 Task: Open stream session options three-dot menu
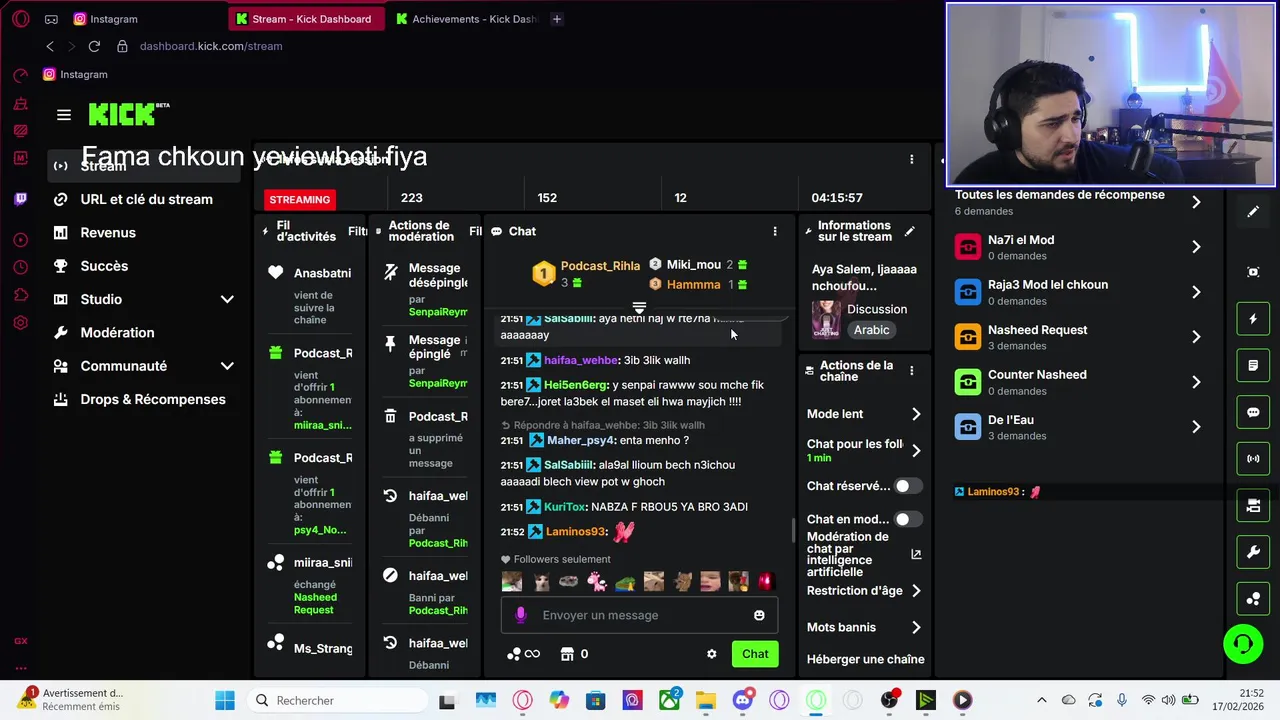[x=911, y=159]
